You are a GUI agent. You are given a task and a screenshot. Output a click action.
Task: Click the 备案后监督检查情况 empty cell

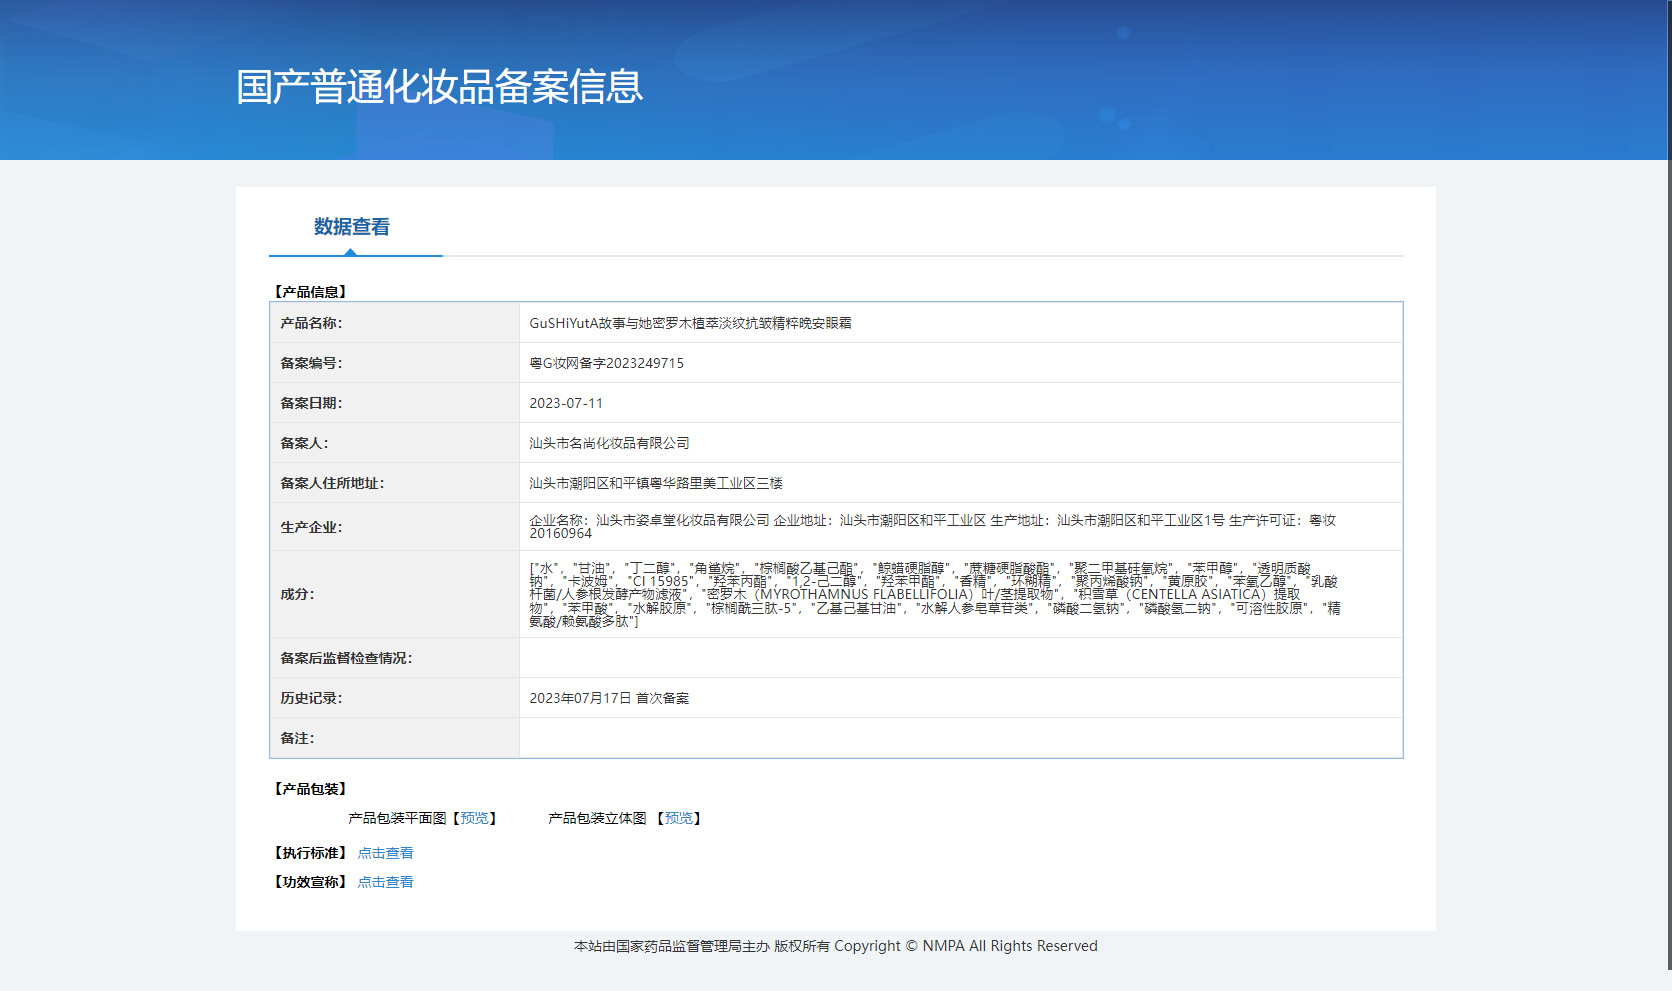[x=961, y=658]
